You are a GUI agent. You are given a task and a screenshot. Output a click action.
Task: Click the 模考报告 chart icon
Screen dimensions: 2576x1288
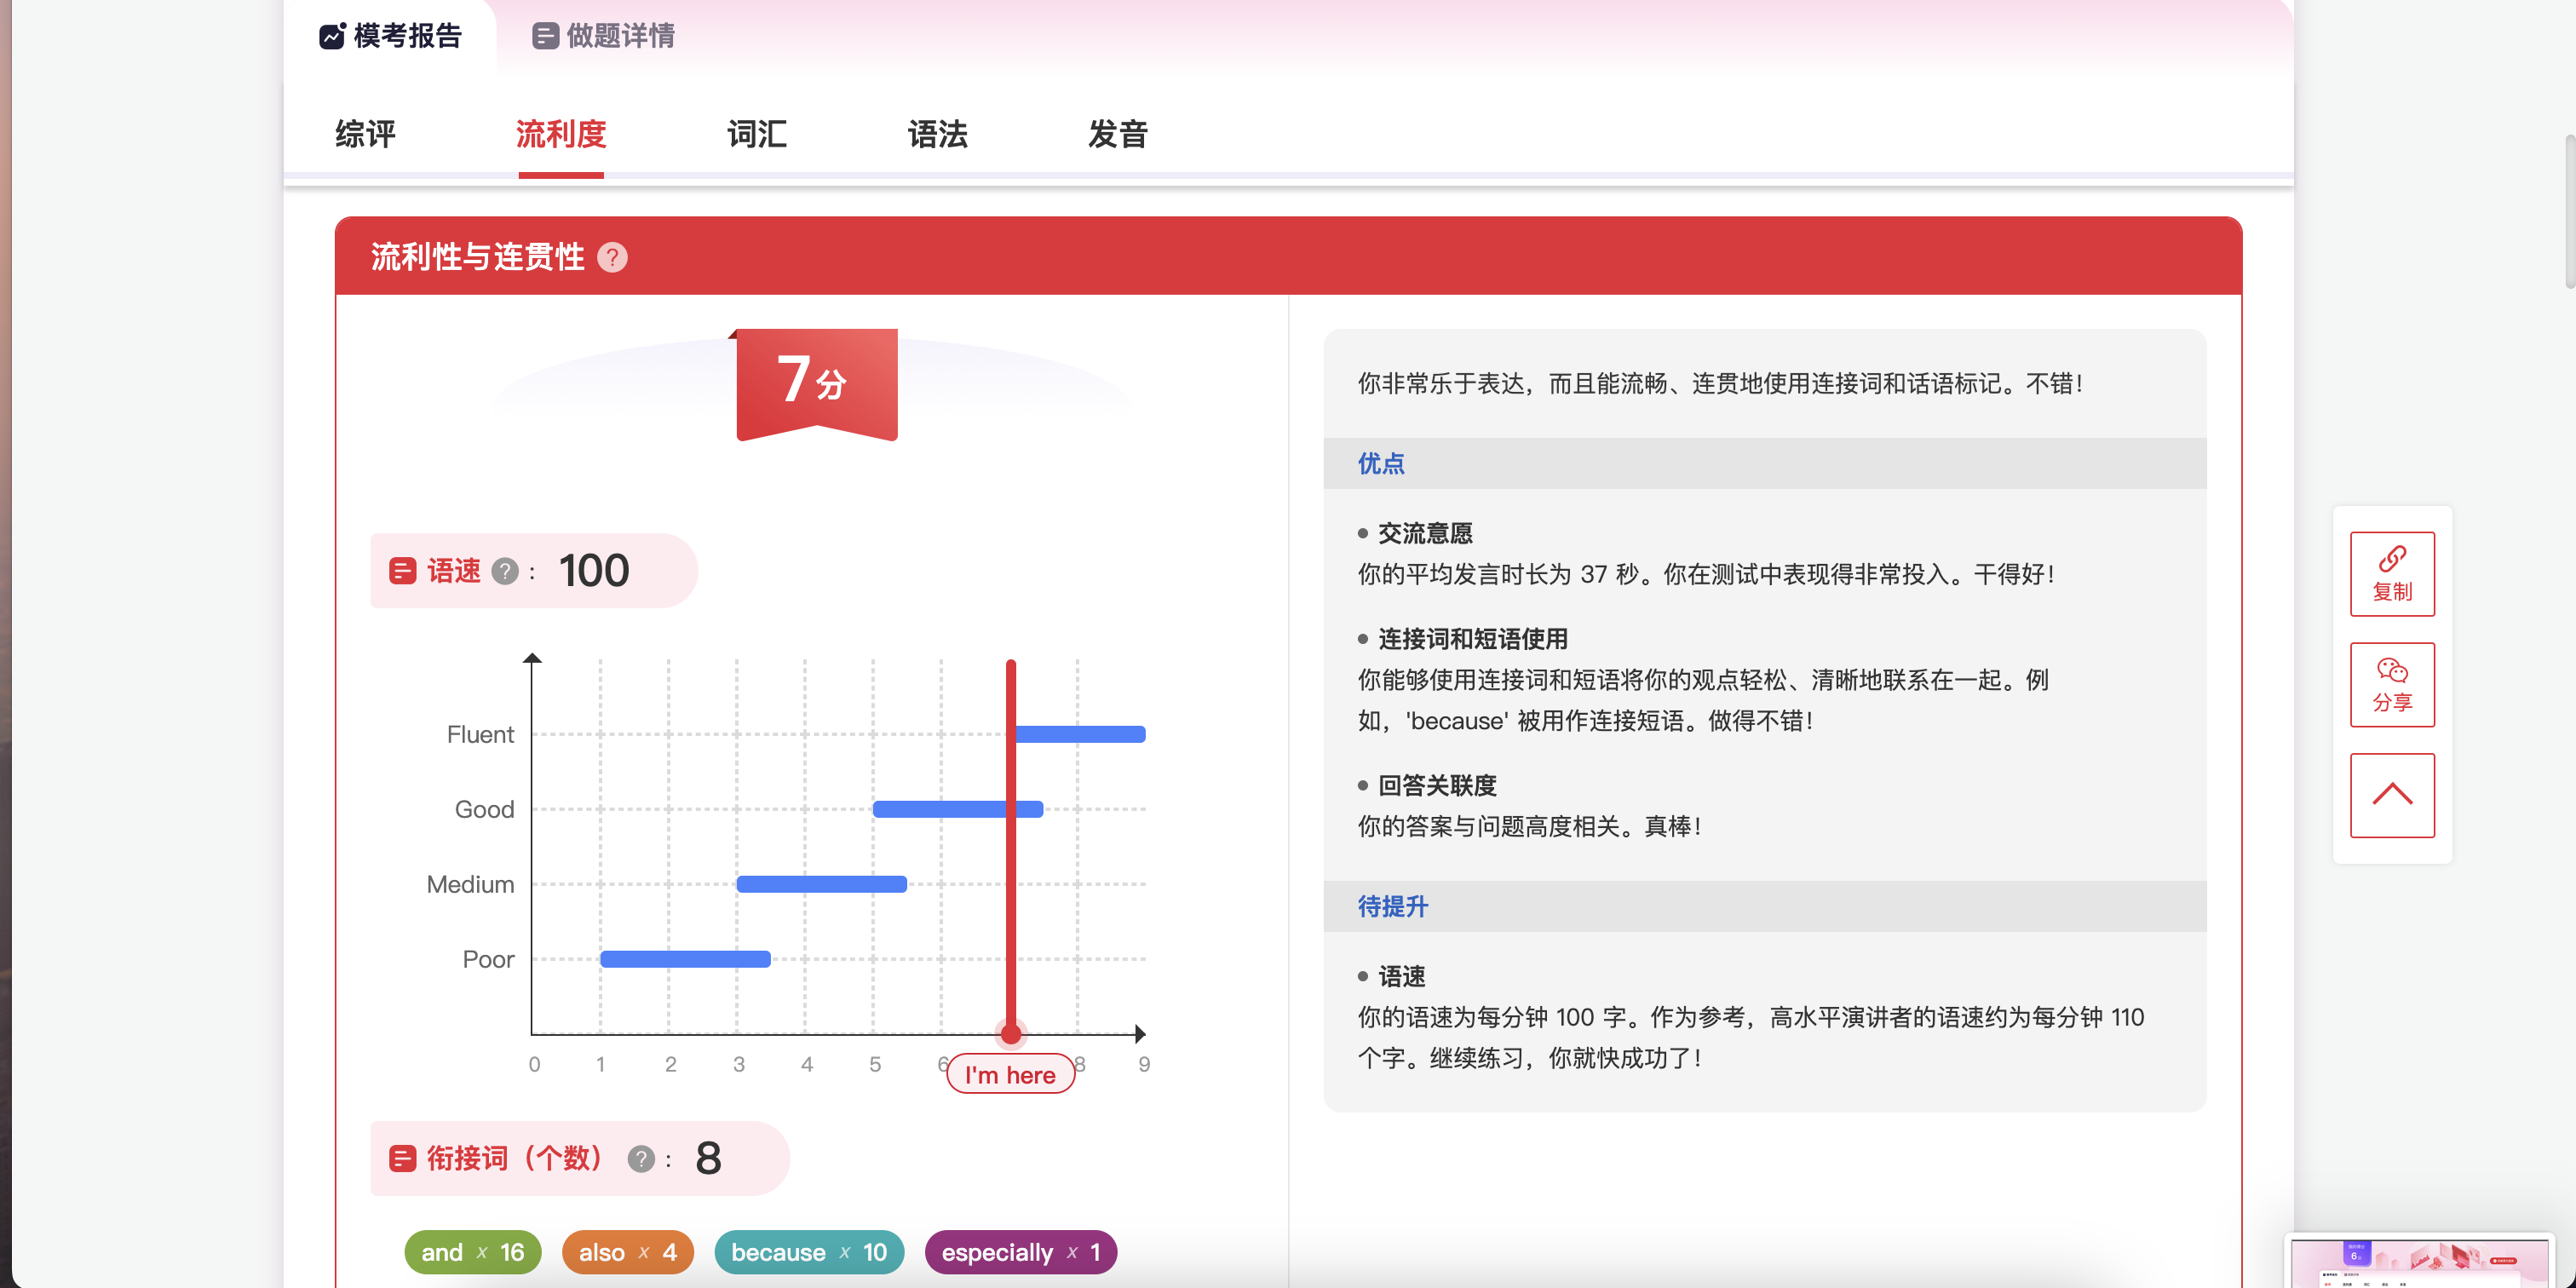coord(332,36)
